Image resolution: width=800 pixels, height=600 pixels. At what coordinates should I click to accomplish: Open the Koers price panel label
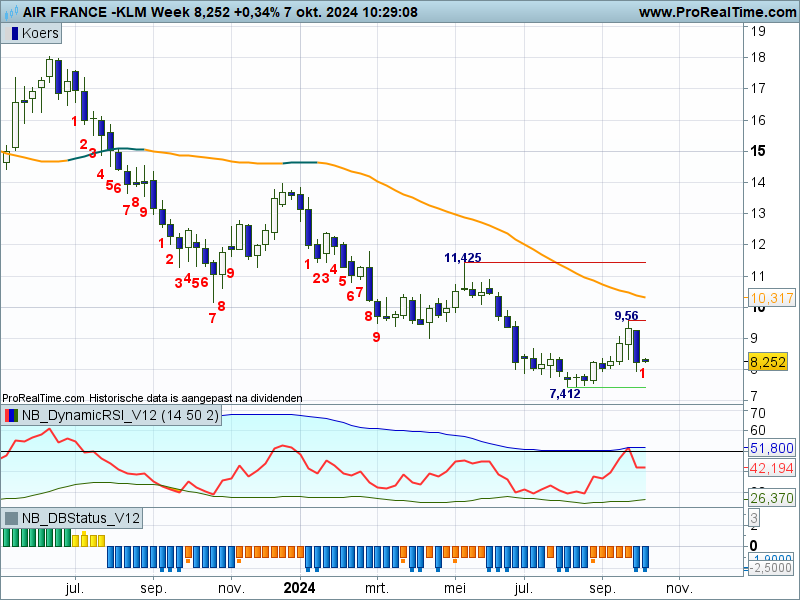point(39,33)
